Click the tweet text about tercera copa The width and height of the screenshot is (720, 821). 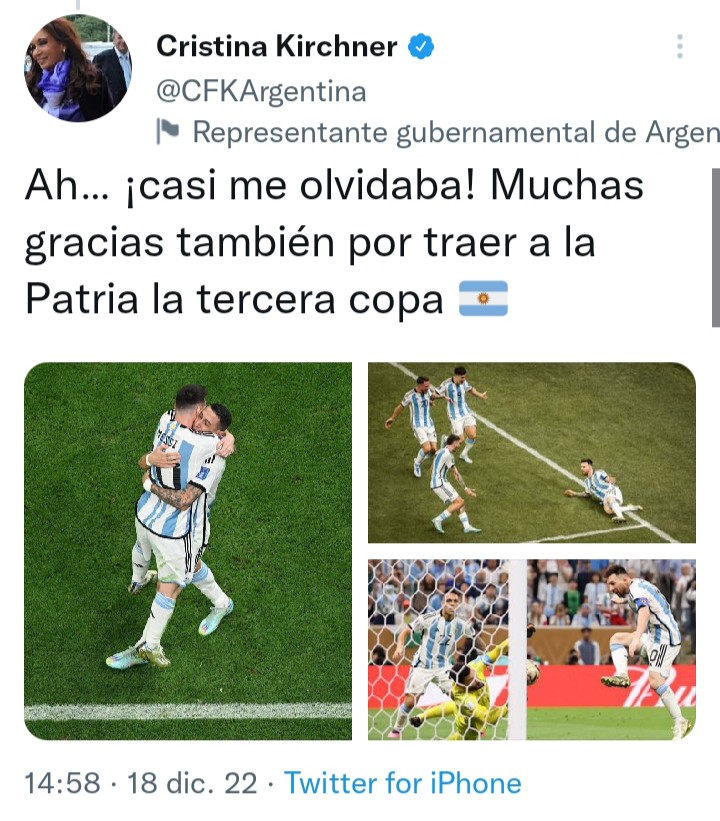[335, 242]
